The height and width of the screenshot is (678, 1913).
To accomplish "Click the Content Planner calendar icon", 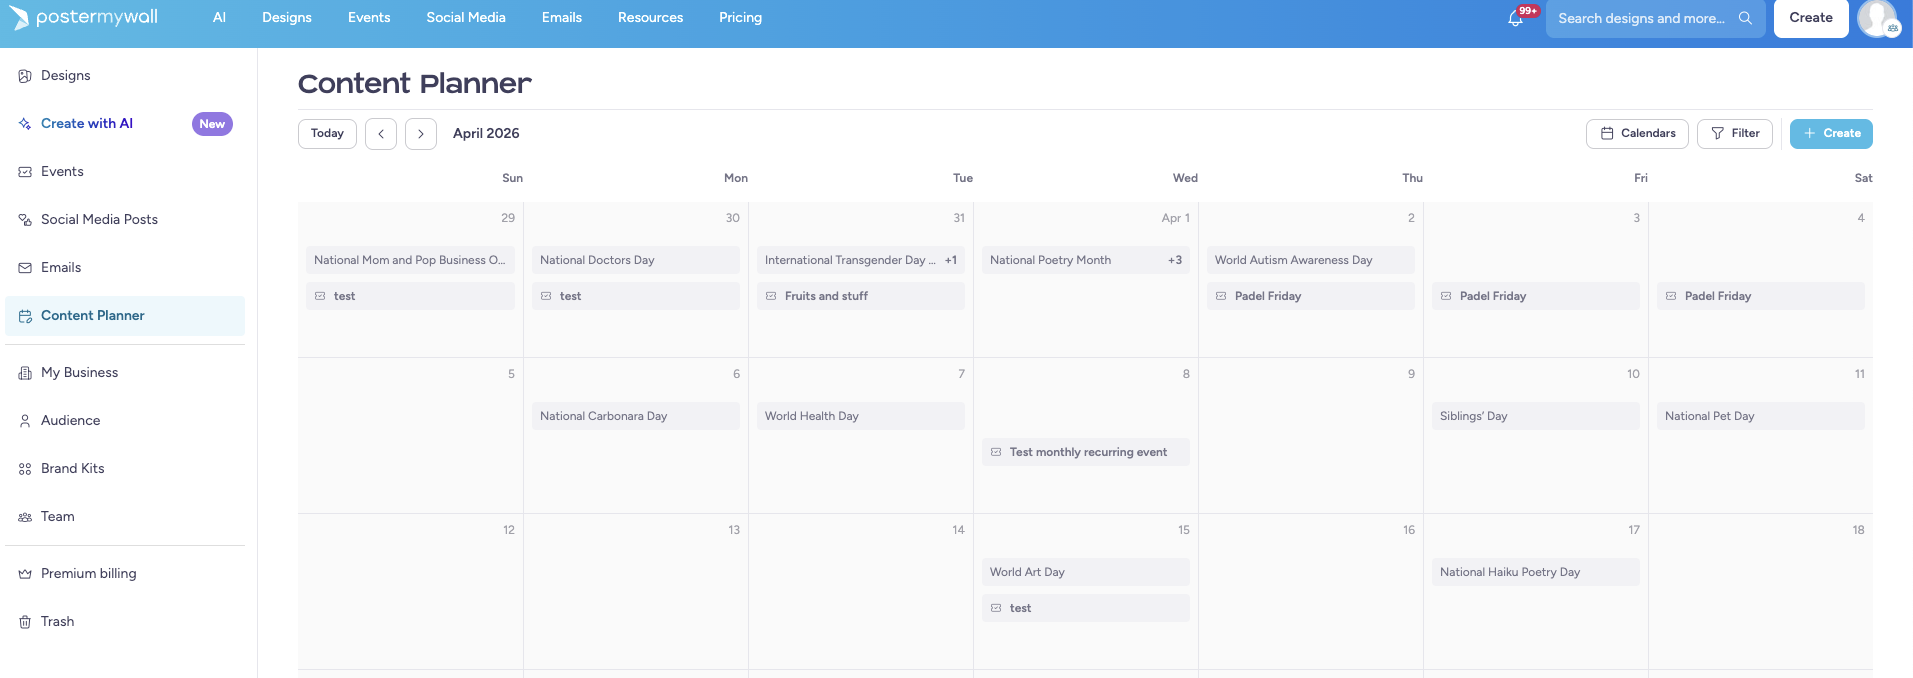I will pyautogui.click(x=25, y=316).
